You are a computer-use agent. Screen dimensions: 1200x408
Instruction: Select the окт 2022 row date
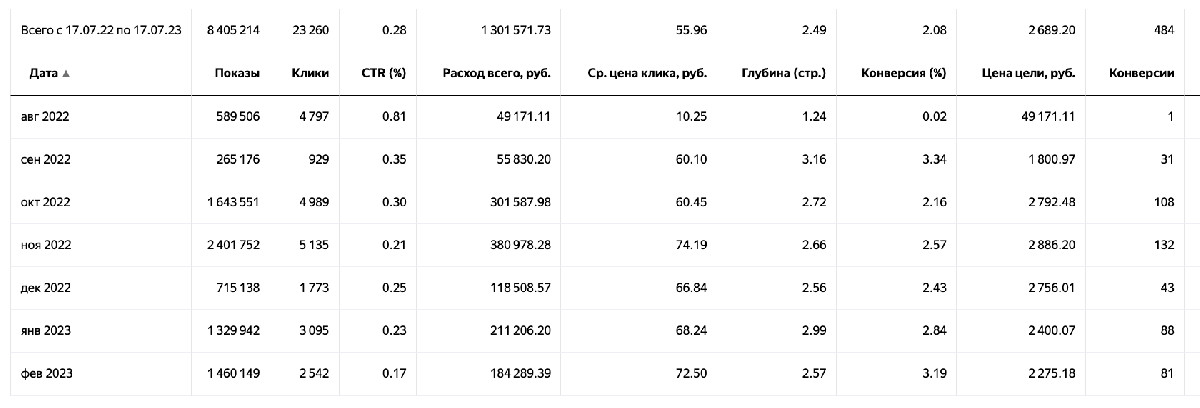(45, 202)
